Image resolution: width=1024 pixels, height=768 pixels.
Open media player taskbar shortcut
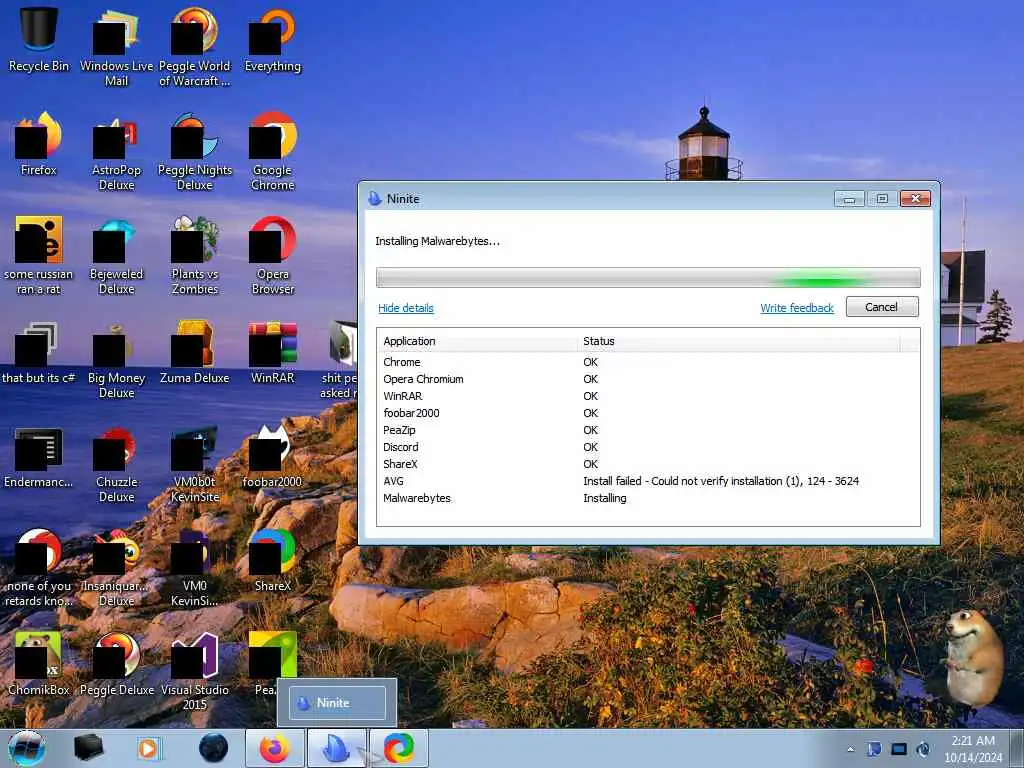(150, 748)
